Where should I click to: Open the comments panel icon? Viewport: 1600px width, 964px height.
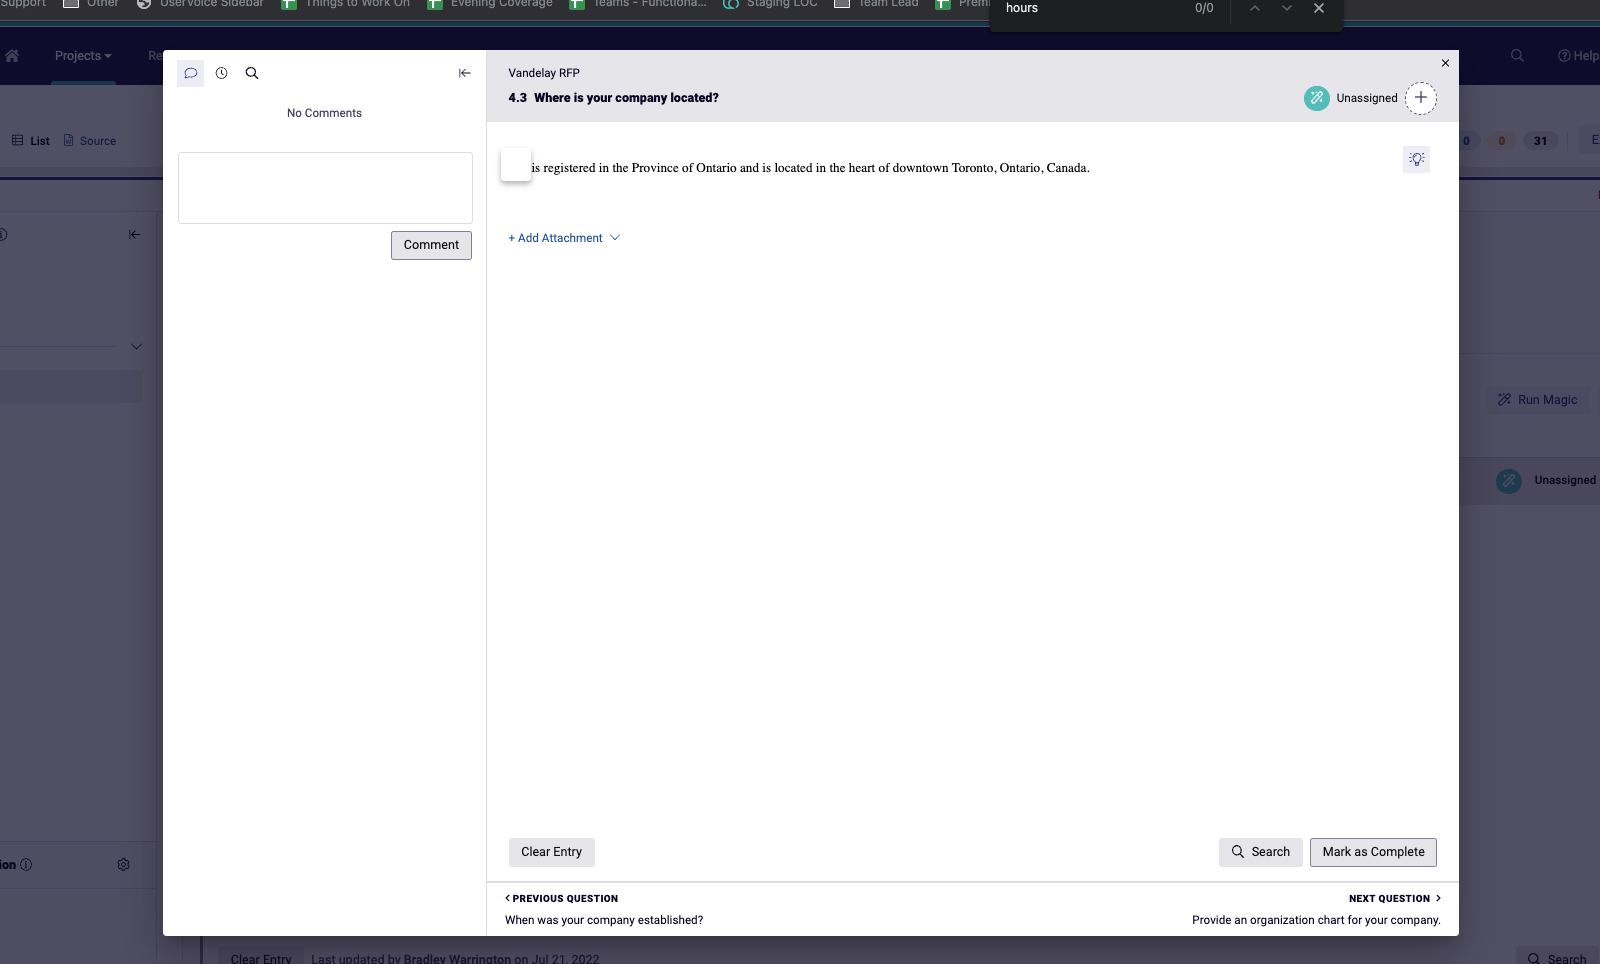(191, 73)
